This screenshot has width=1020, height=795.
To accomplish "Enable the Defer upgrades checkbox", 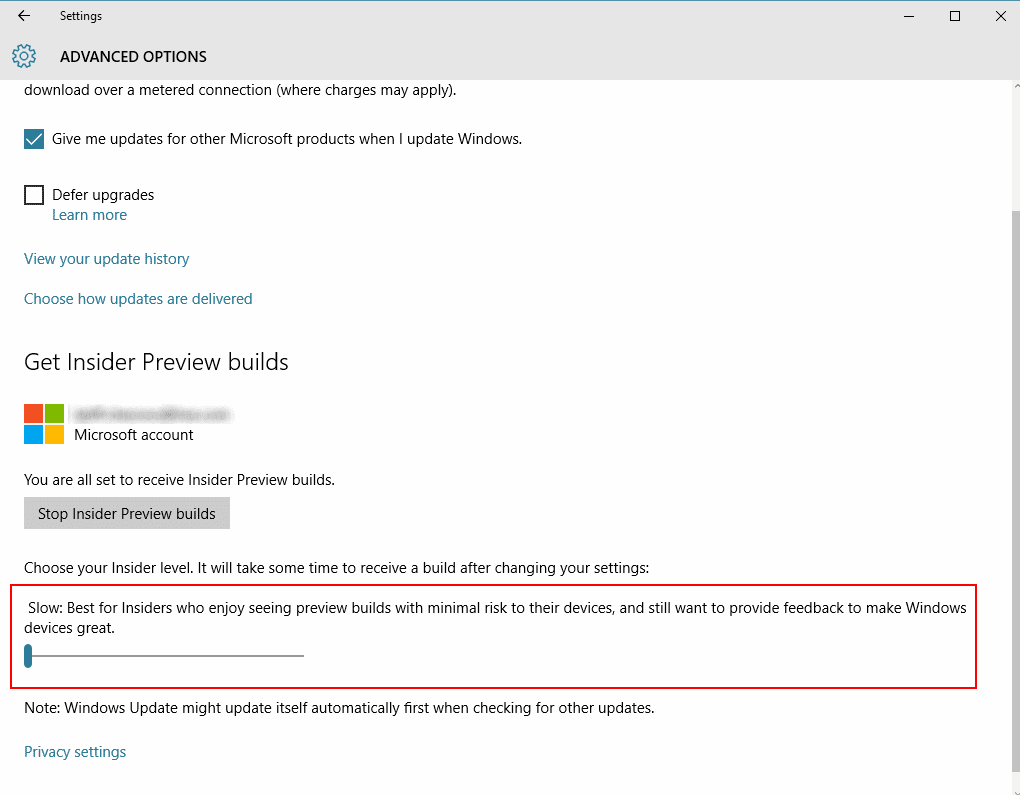I will click(34, 195).
